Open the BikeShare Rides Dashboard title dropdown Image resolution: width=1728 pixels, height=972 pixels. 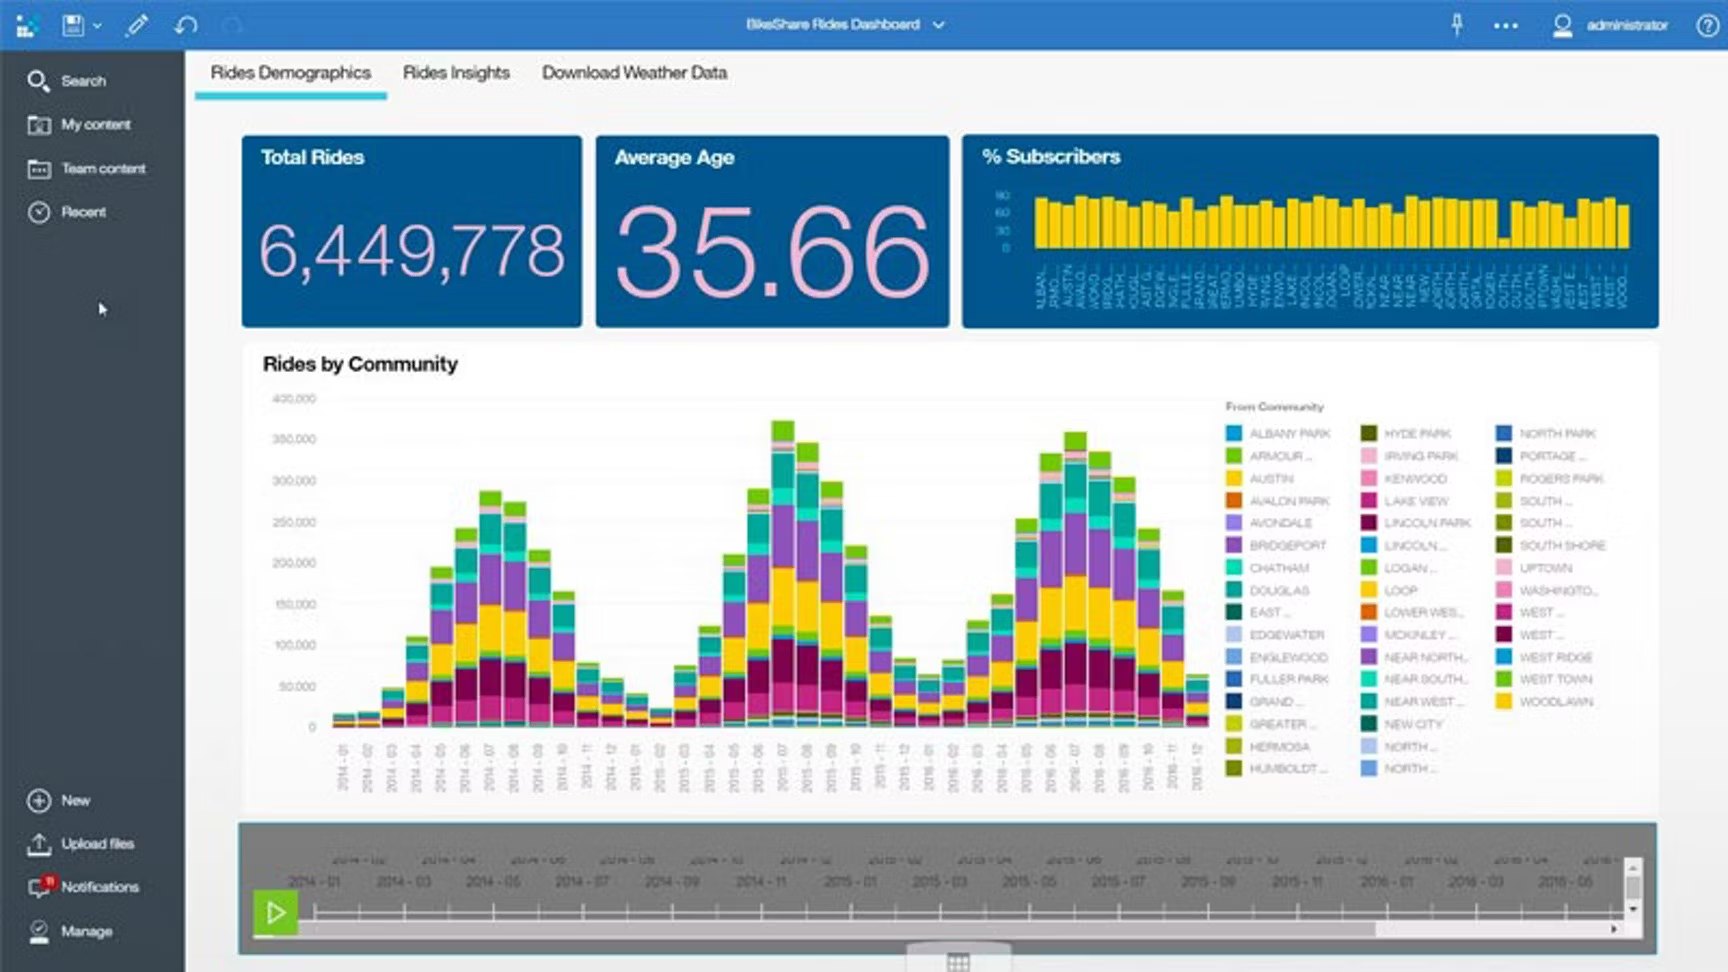tap(937, 25)
